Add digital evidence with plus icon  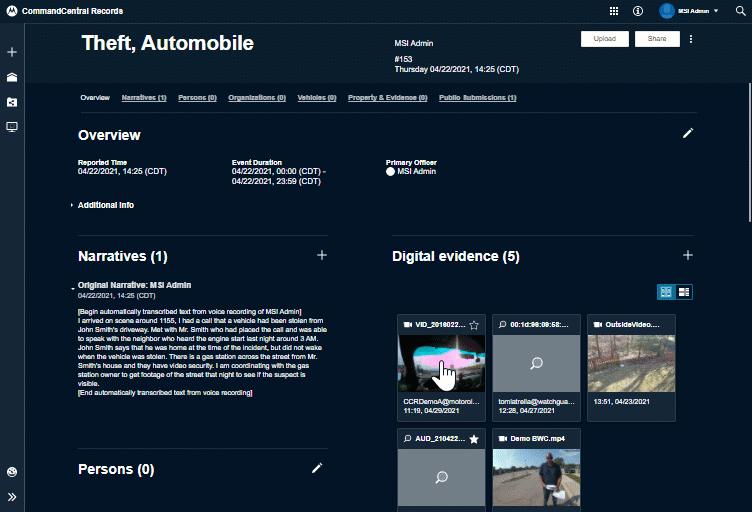[x=687, y=256]
